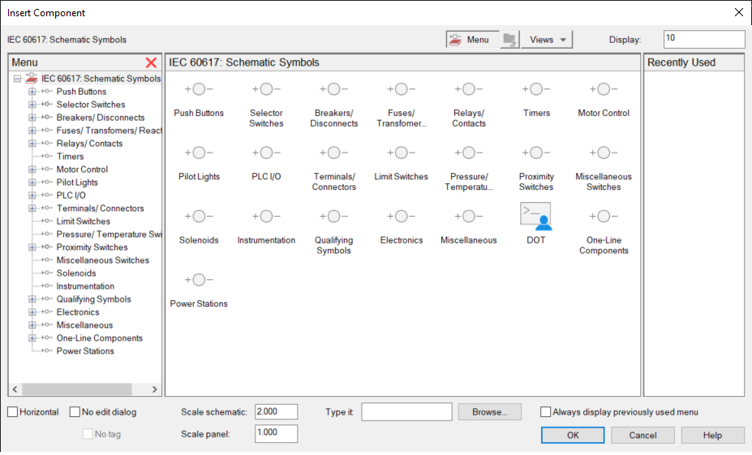Image resolution: width=752 pixels, height=455 pixels.
Task: Click the Scale schematic input field
Action: pyautogui.click(x=275, y=412)
